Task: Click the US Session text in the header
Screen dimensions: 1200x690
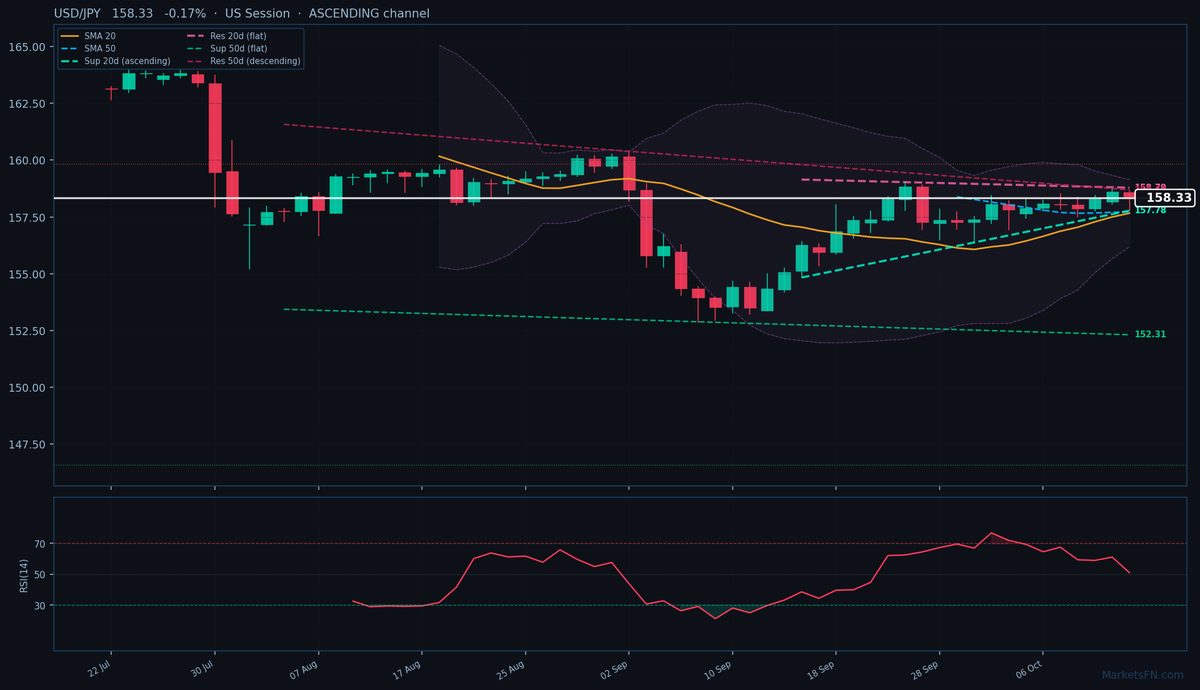Action: [x=258, y=14]
